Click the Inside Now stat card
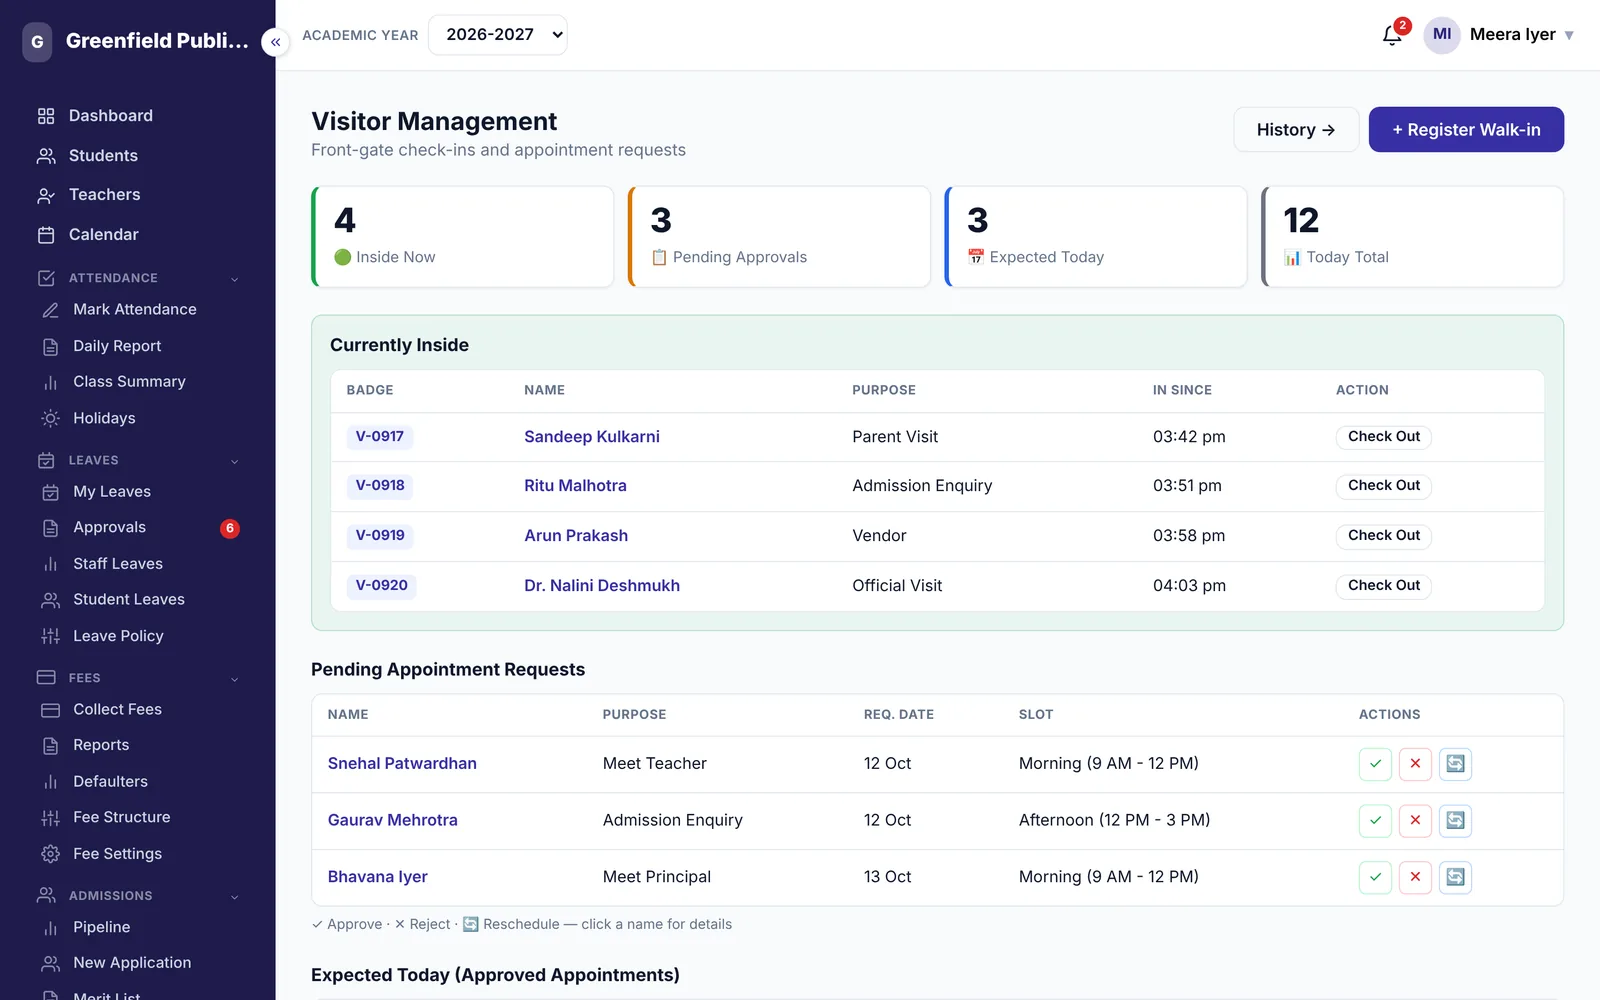 462,237
